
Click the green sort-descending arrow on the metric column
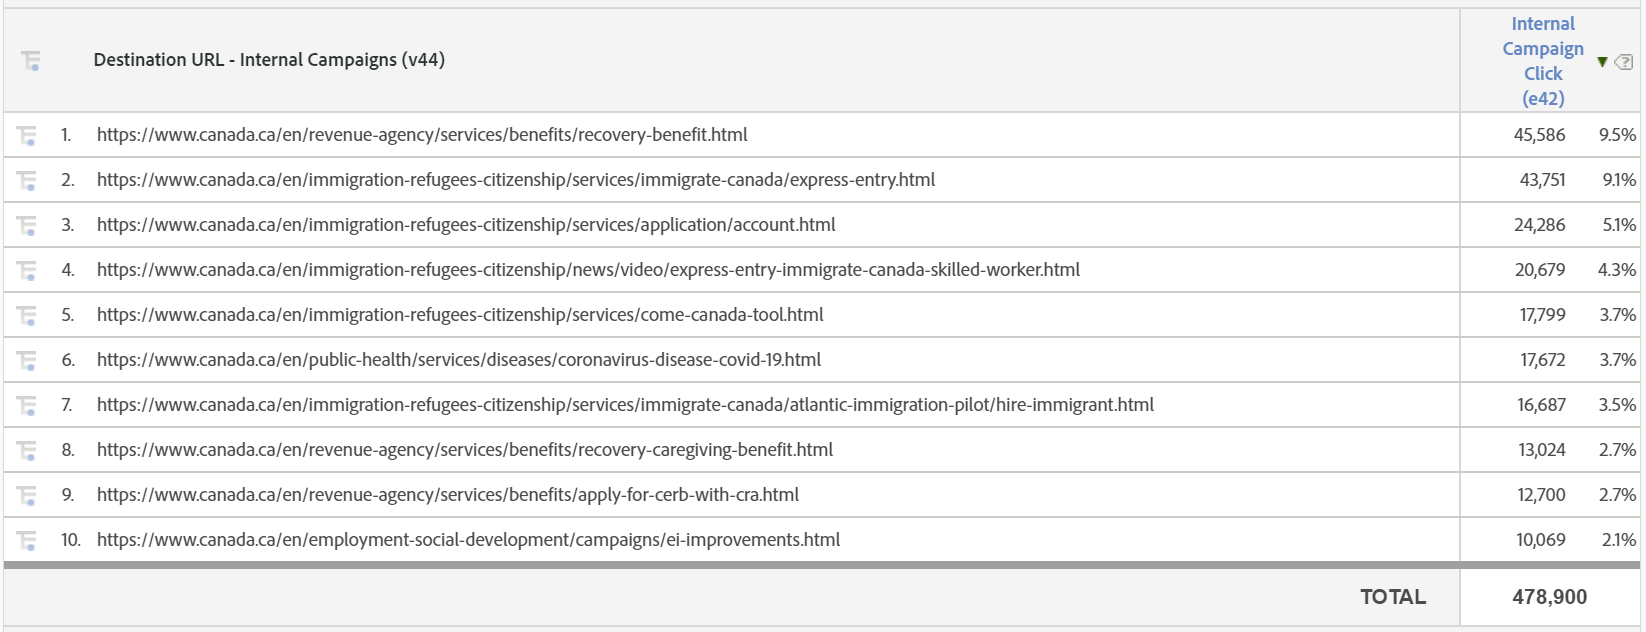click(x=1605, y=60)
